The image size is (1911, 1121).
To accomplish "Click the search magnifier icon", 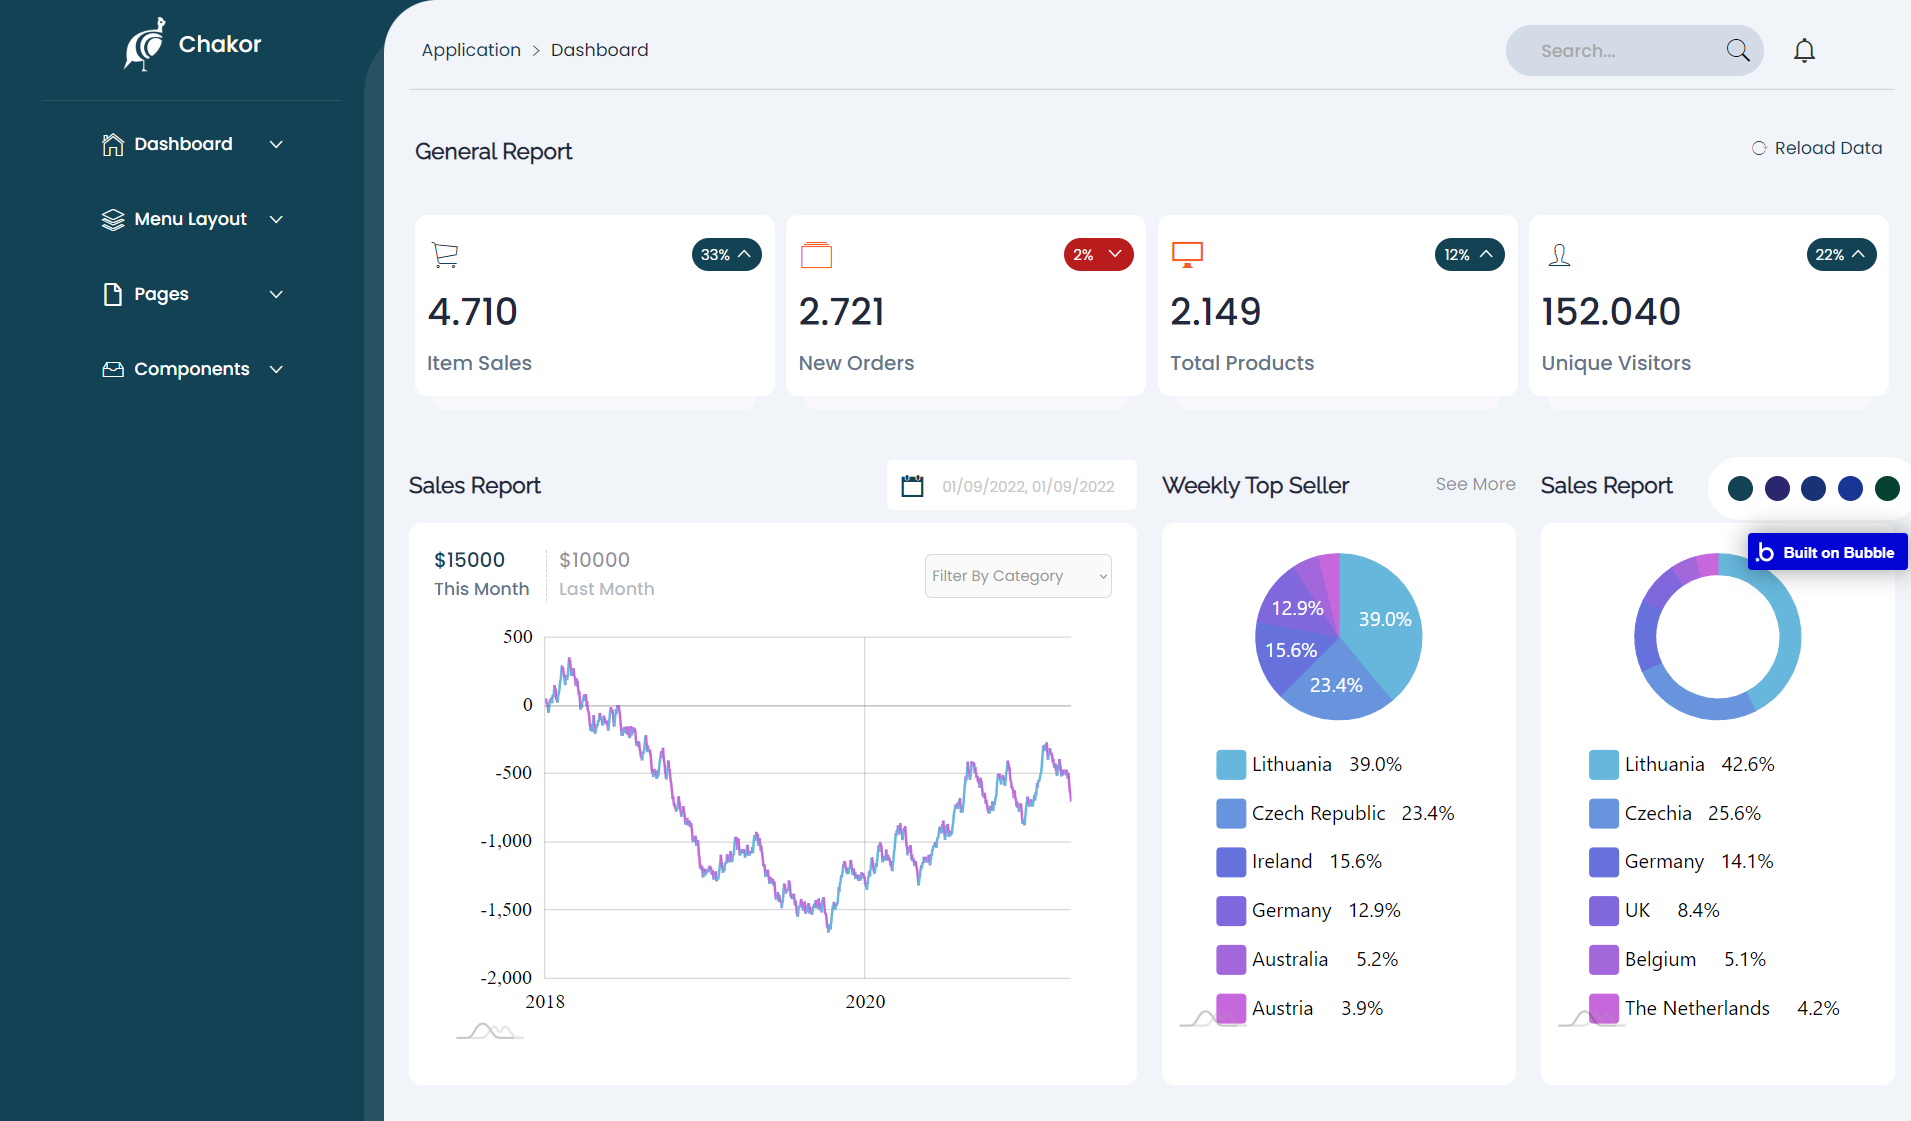I will pos(1737,50).
